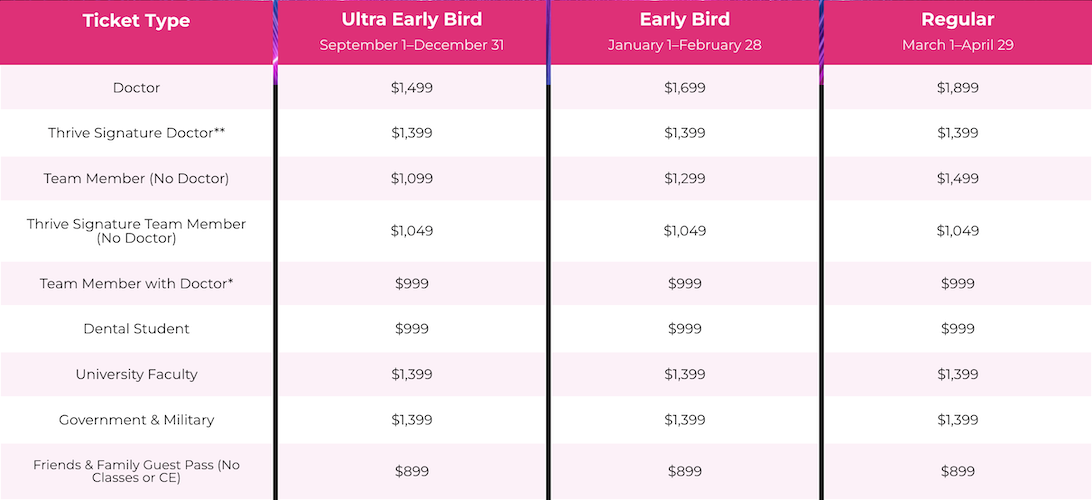This screenshot has width=1092, height=500.
Task: Click the Team Member with Doctor label
Action: click(136, 284)
